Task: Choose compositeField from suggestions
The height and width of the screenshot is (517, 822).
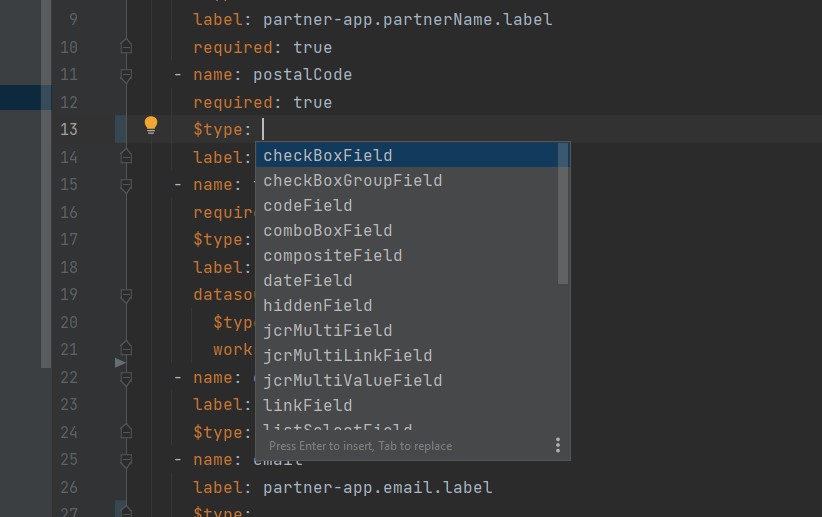Action: pyautogui.click(x=333, y=256)
